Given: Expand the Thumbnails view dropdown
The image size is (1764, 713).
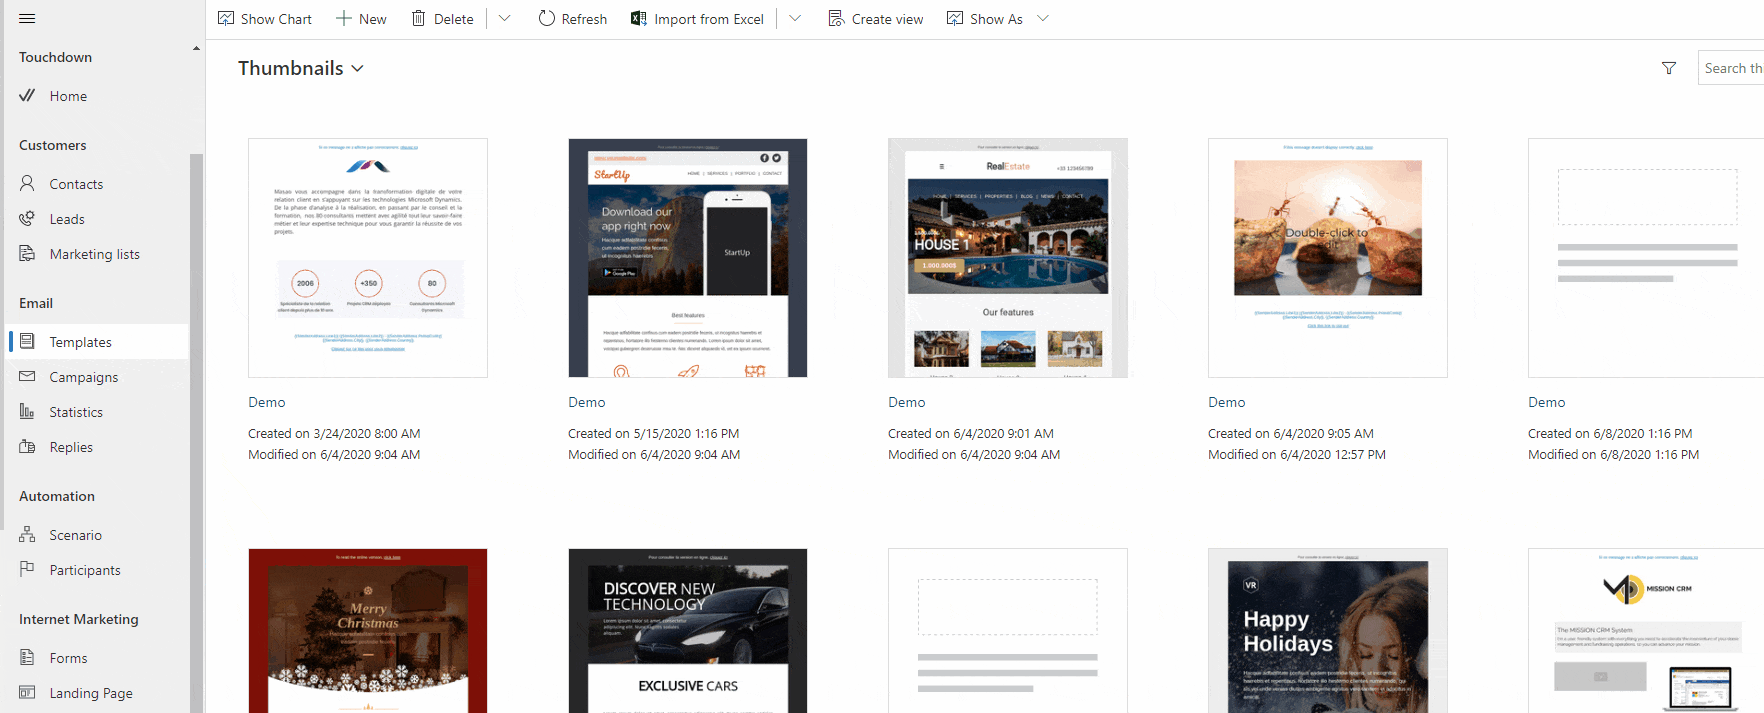Looking at the screenshot, I should [357, 69].
